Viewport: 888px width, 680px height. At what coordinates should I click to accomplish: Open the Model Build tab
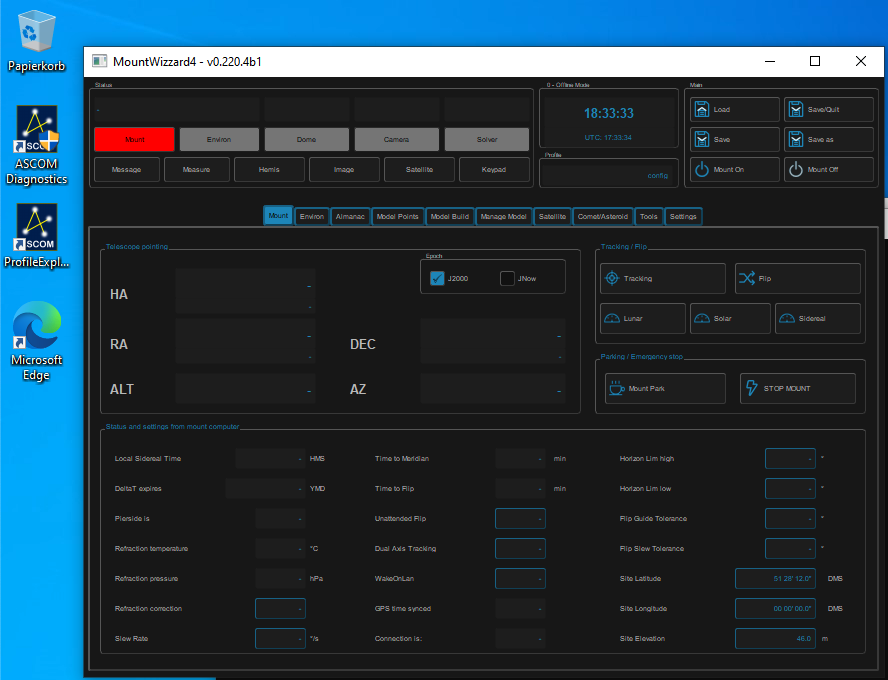450,216
